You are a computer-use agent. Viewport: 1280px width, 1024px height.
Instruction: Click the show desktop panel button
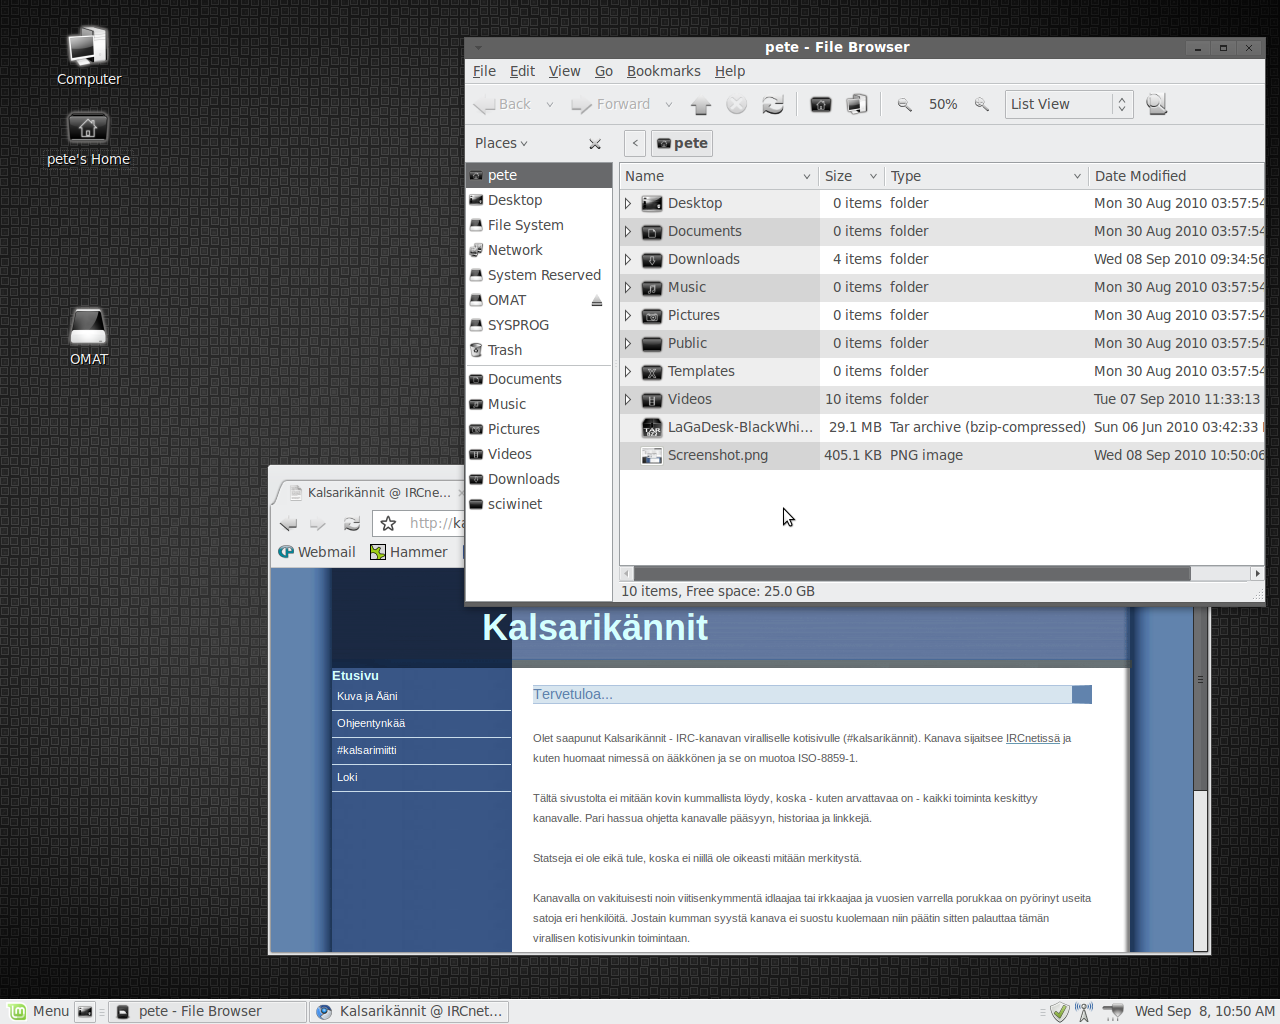[85, 1012]
